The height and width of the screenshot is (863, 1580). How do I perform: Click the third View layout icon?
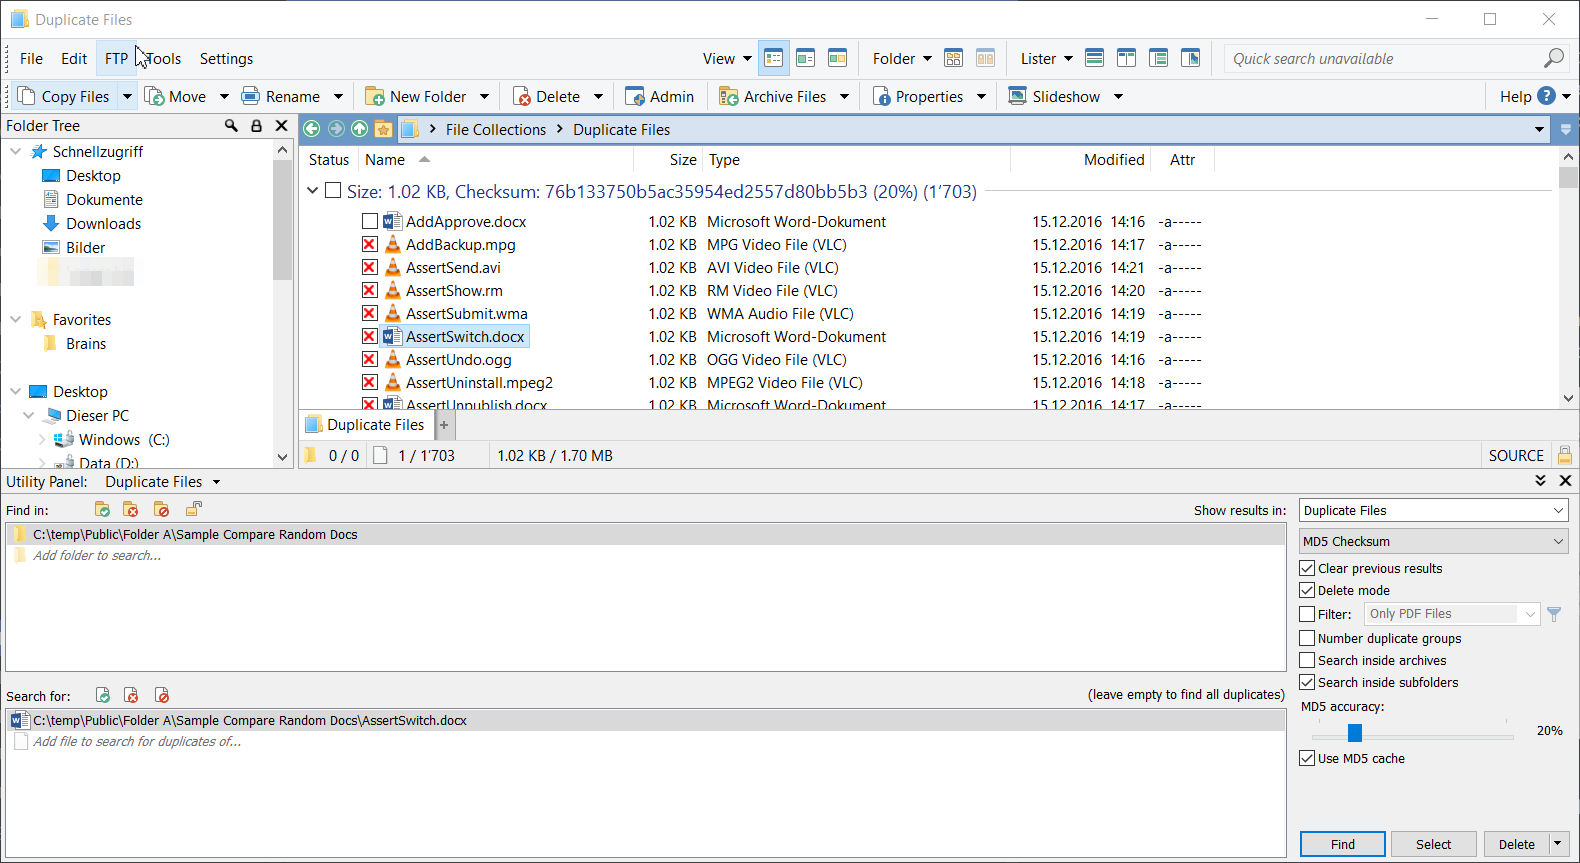point(837,58)
